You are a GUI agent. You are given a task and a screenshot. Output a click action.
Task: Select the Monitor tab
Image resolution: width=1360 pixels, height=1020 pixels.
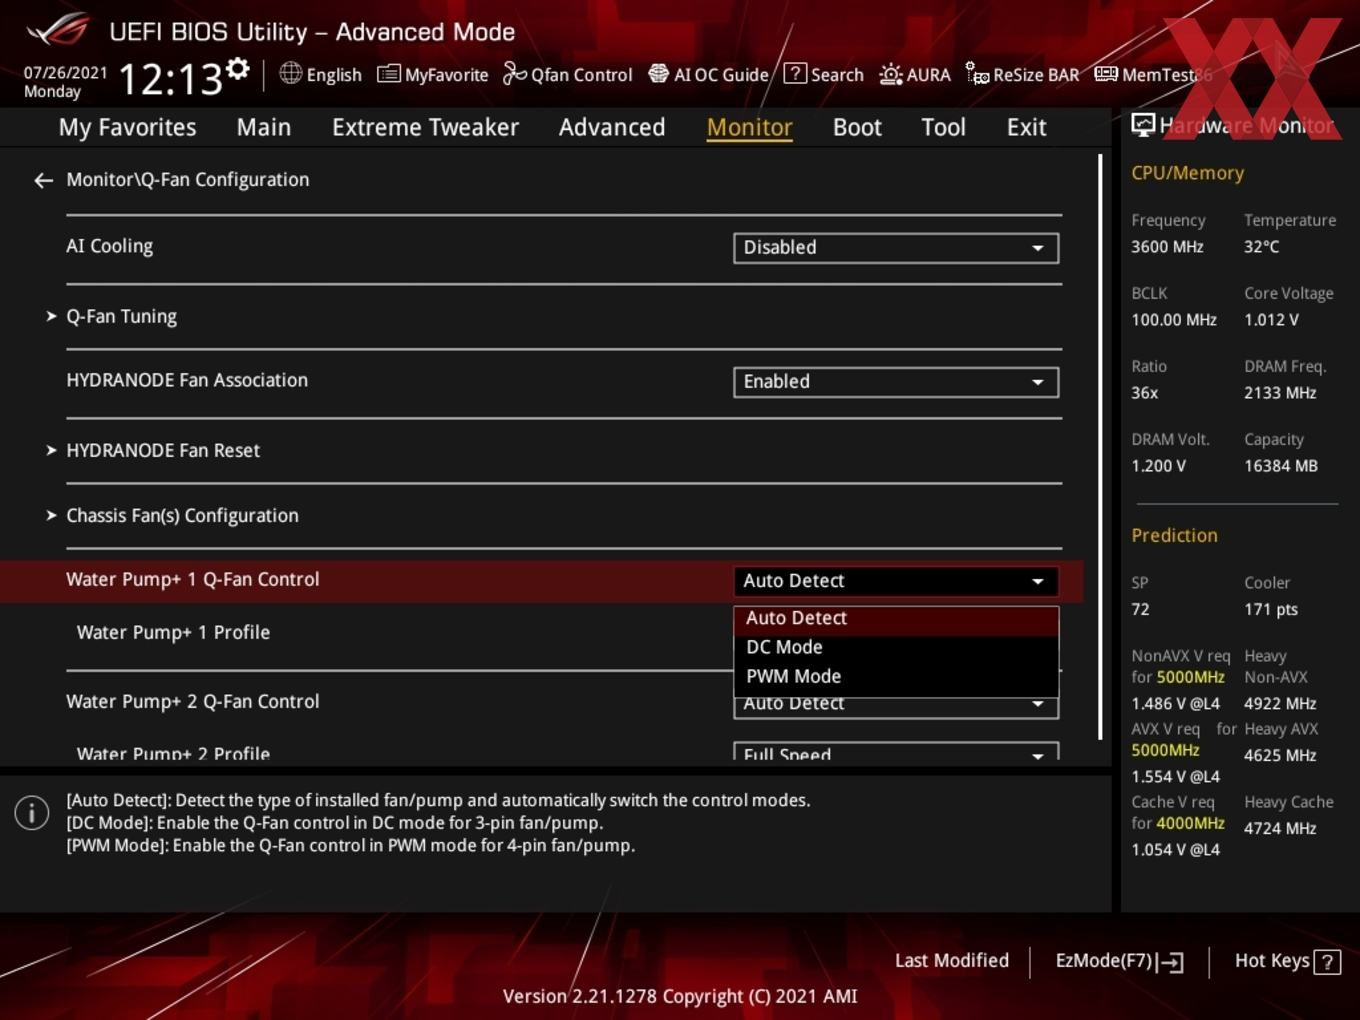[x=750, y=127]
